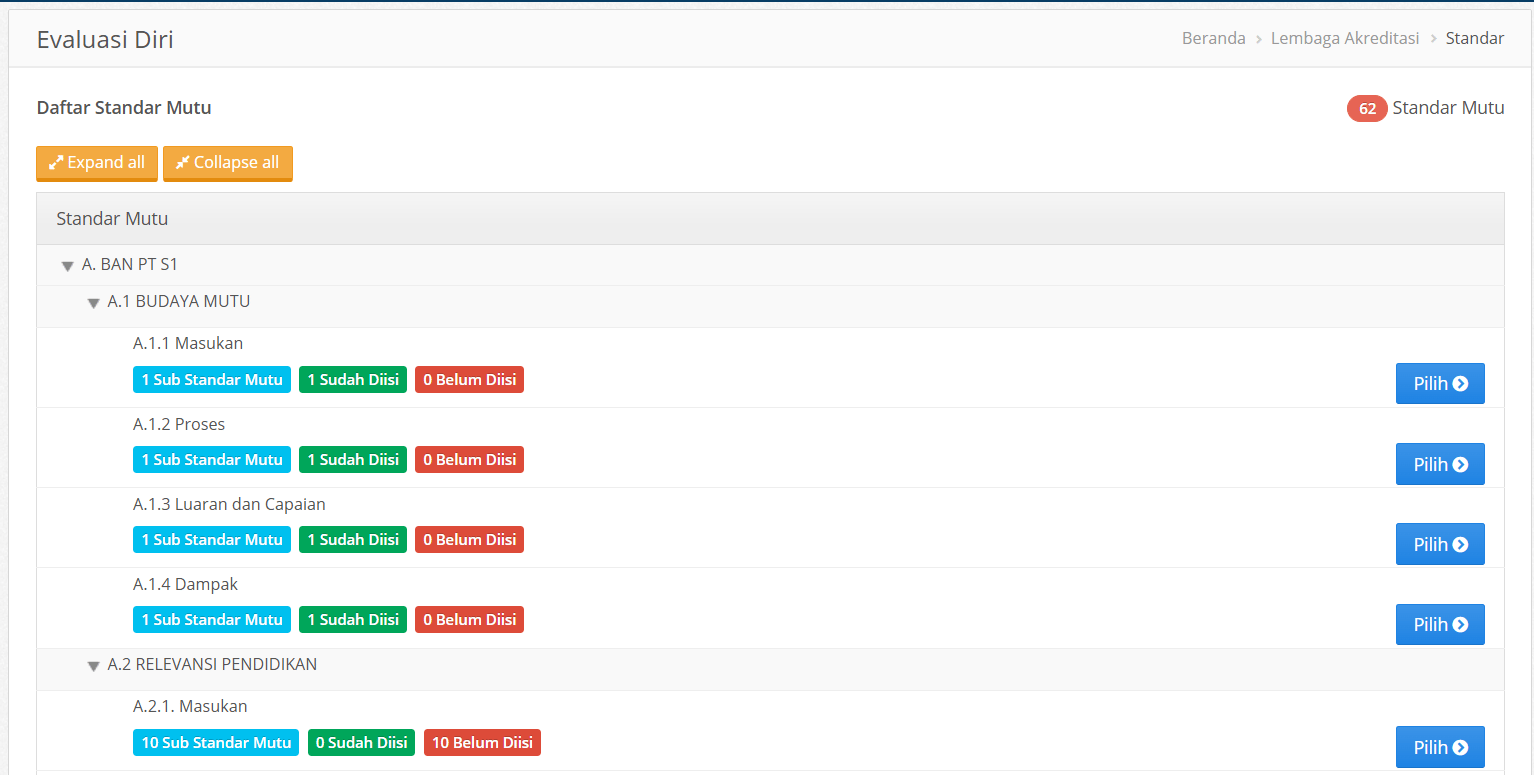Click 0 Belum Diisi badge under A.1.3
This screenshot has width=1534, height=775.
(x=469, y=540)
